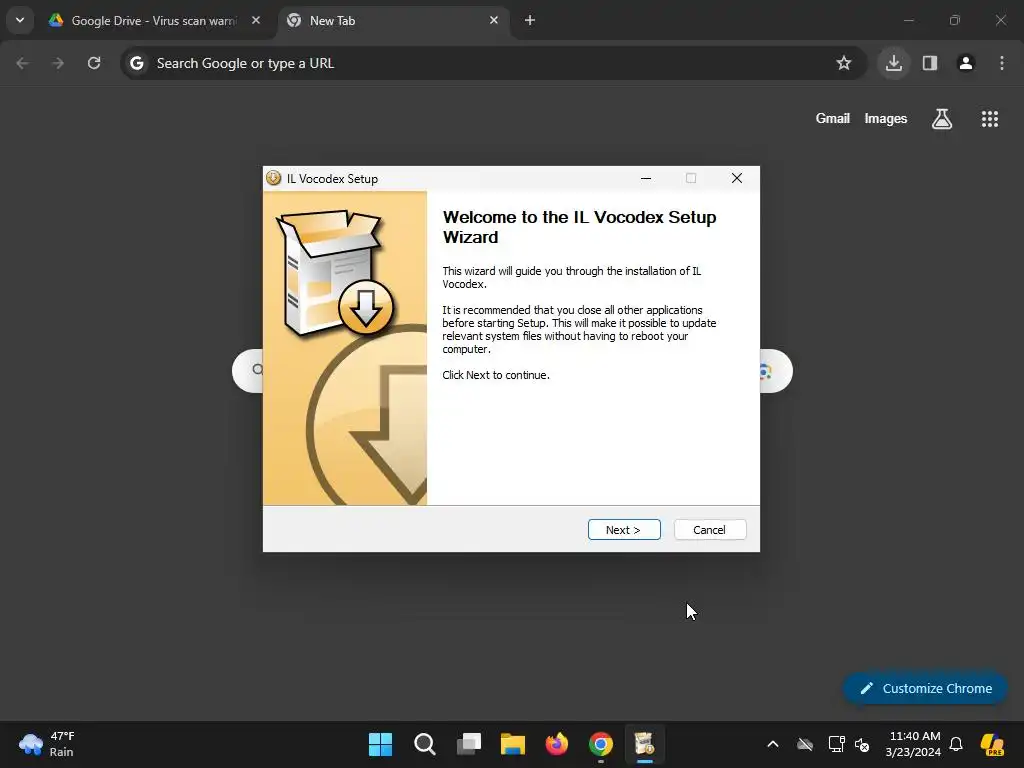Image resolution: width=1024 pixels, height=768 pixels.
Task: Click the muted volume tray icon
Action: pos(863,744)
